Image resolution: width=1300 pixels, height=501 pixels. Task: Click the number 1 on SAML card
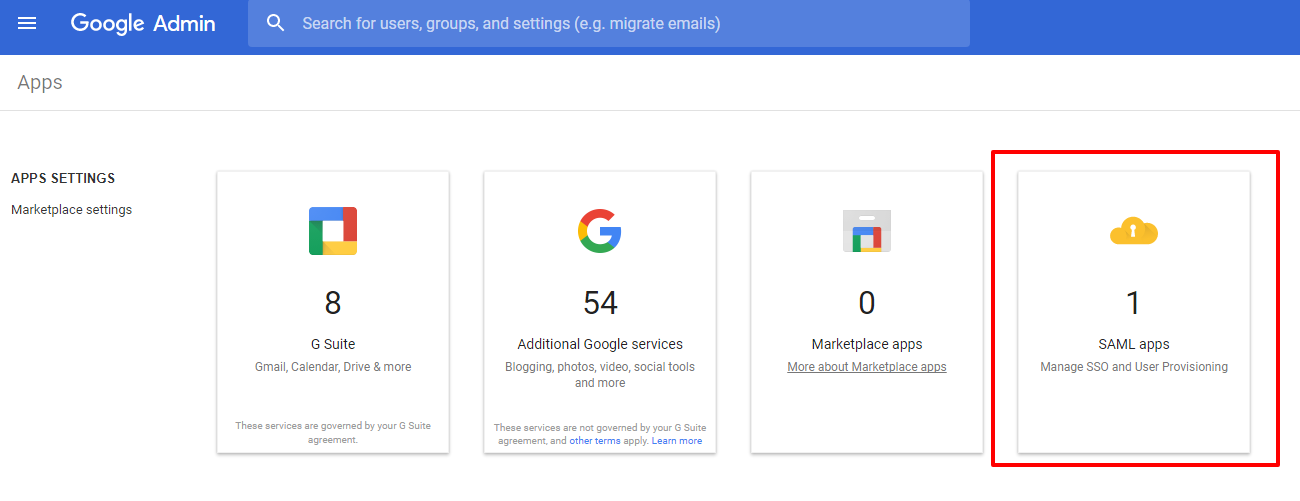(1134, 303)
